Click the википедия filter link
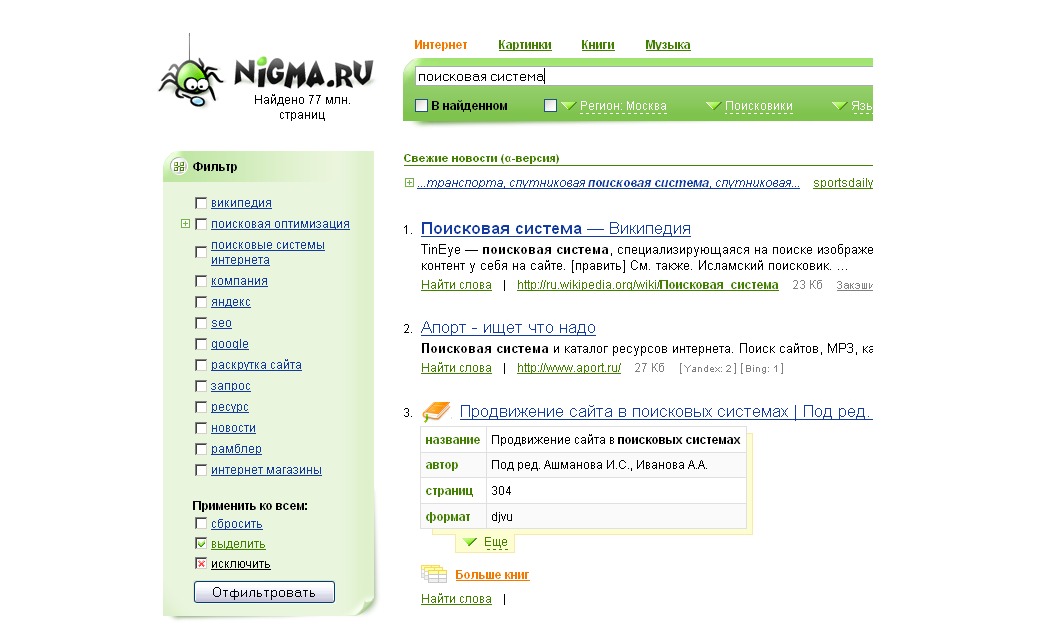 tap(241, 203)
